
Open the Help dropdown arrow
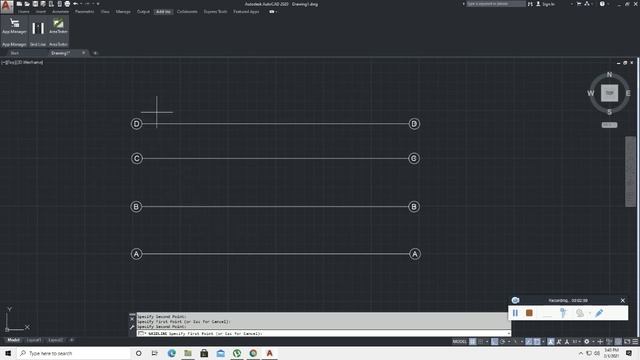608,4
